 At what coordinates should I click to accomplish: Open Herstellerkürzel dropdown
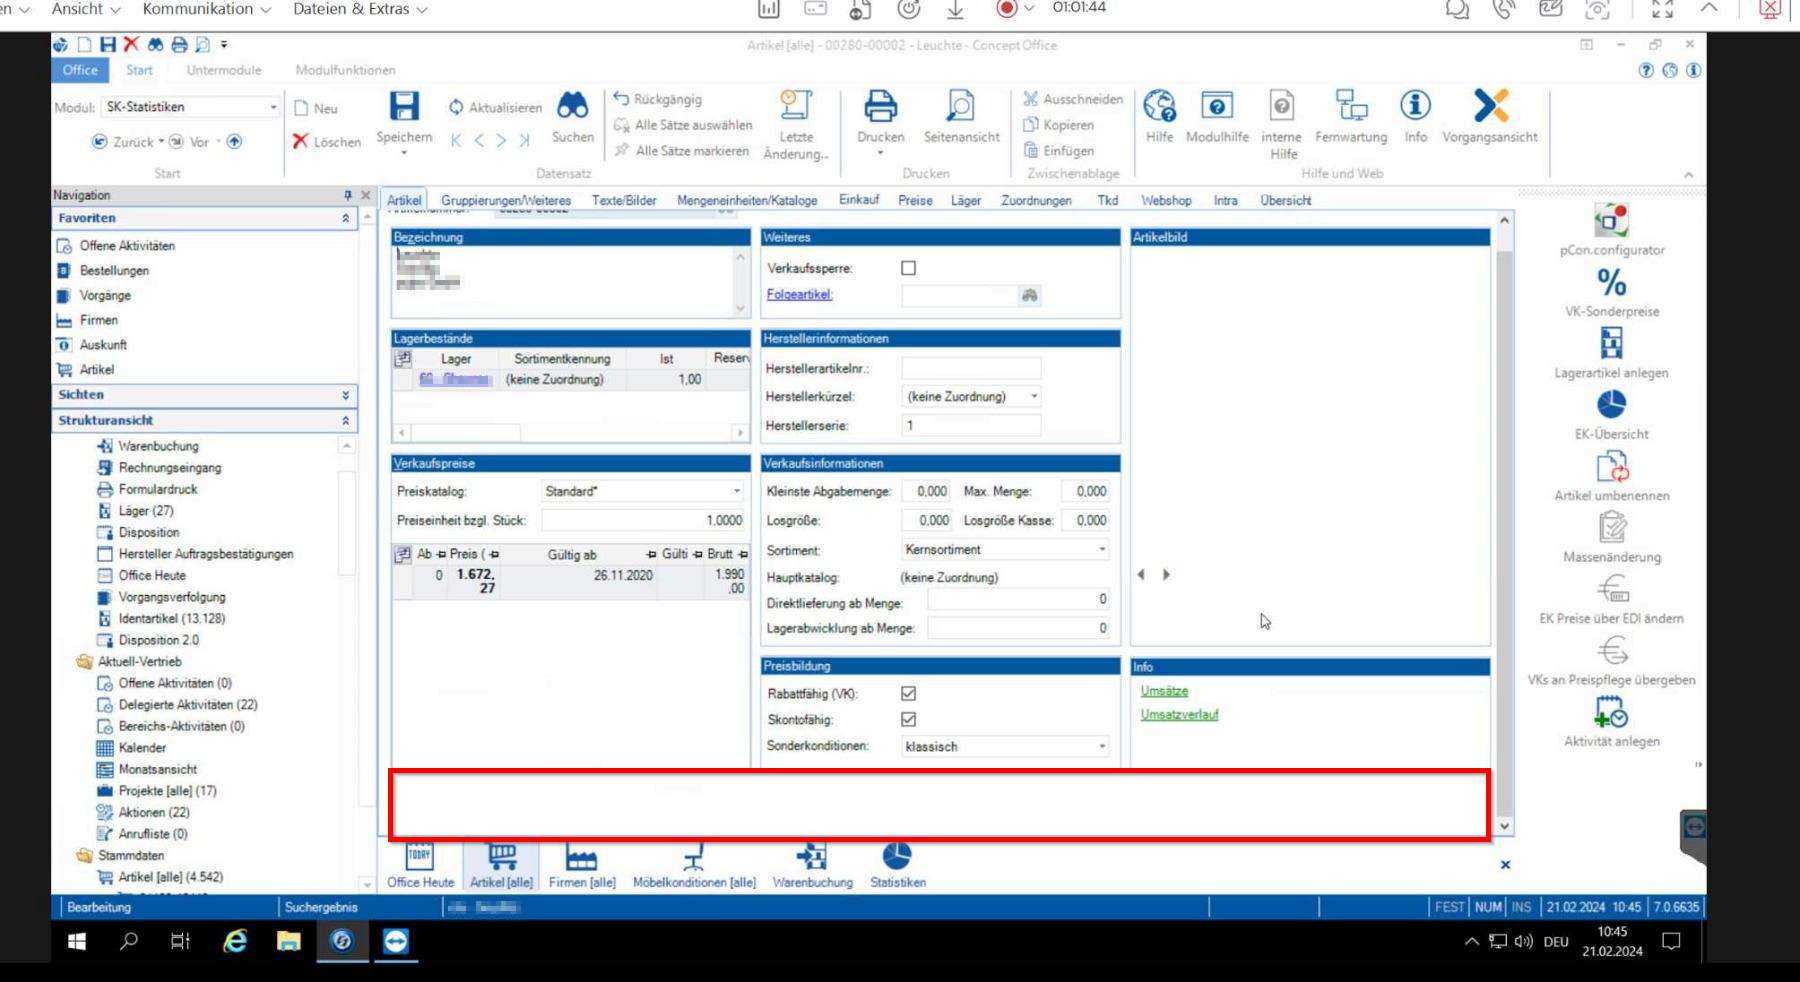click(x=1034, y=397)
